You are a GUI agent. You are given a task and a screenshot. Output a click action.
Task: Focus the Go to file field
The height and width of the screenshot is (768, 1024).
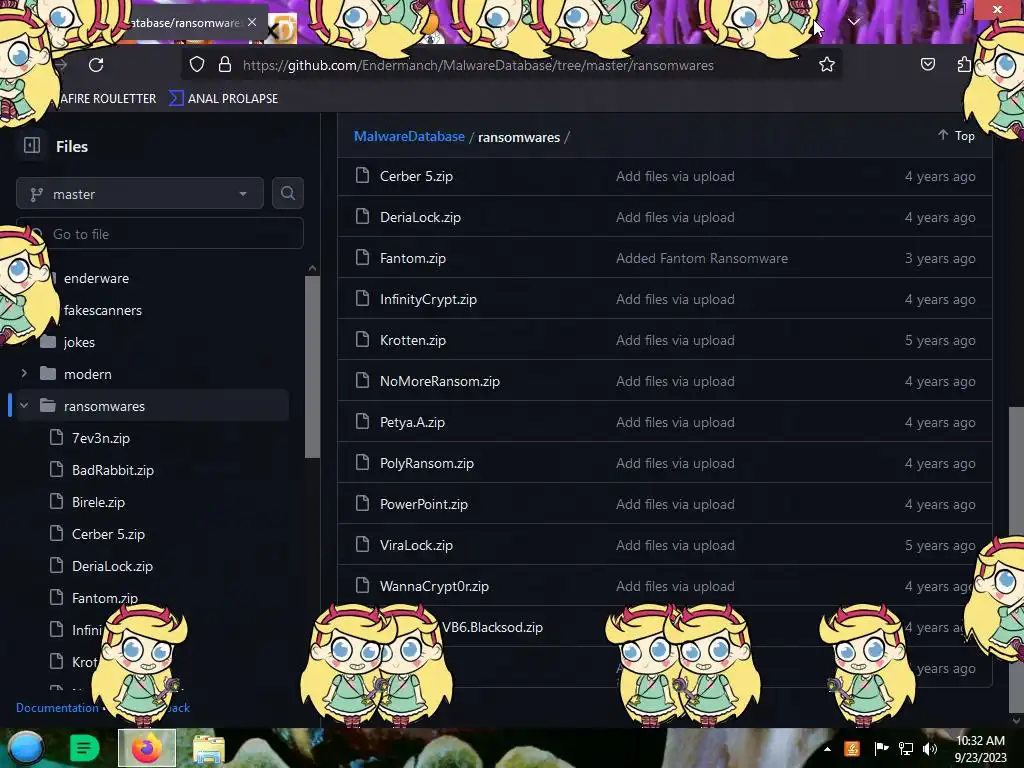tap(160, 234)
